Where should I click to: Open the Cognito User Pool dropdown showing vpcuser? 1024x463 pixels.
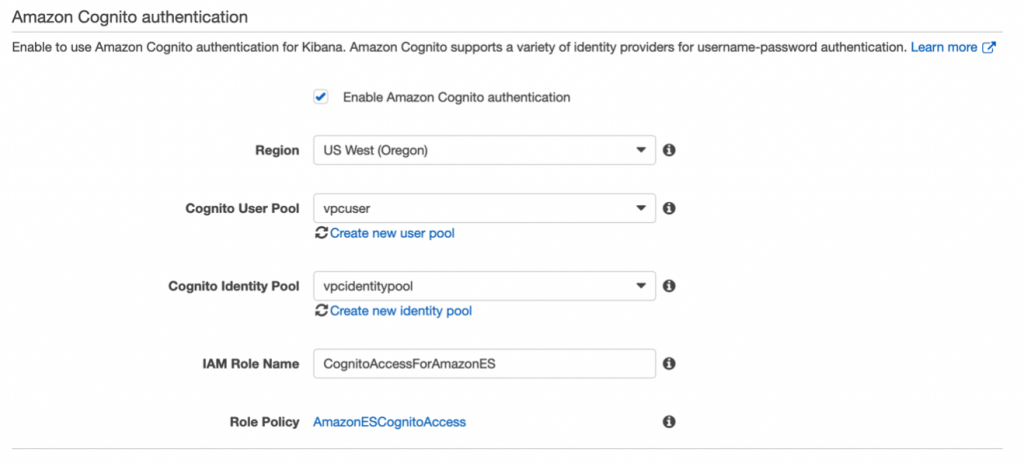(x=484, y=208)
